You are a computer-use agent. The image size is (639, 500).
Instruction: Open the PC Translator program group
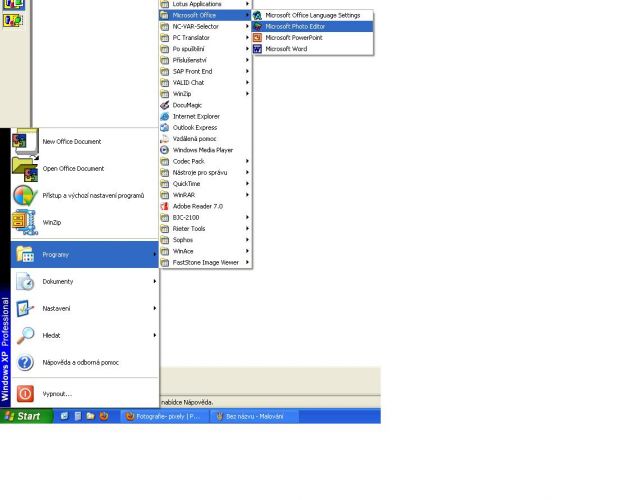coord(205,37)
